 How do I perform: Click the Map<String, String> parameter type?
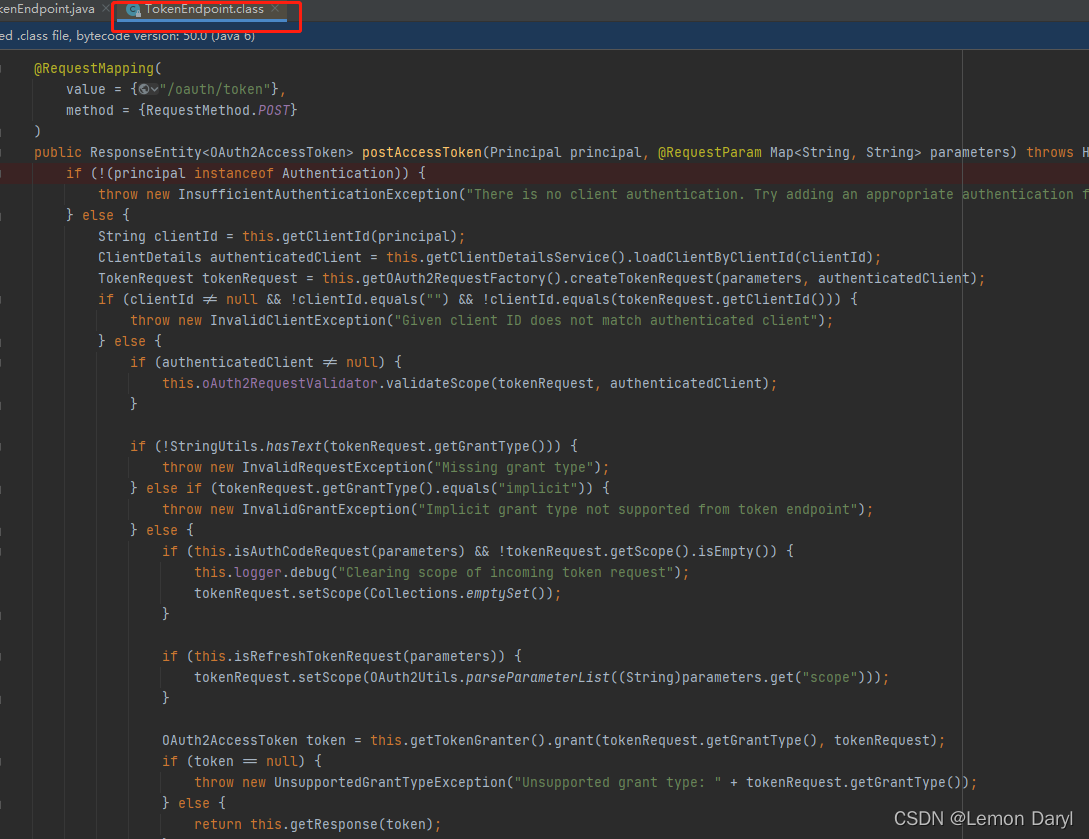(845, 152)
